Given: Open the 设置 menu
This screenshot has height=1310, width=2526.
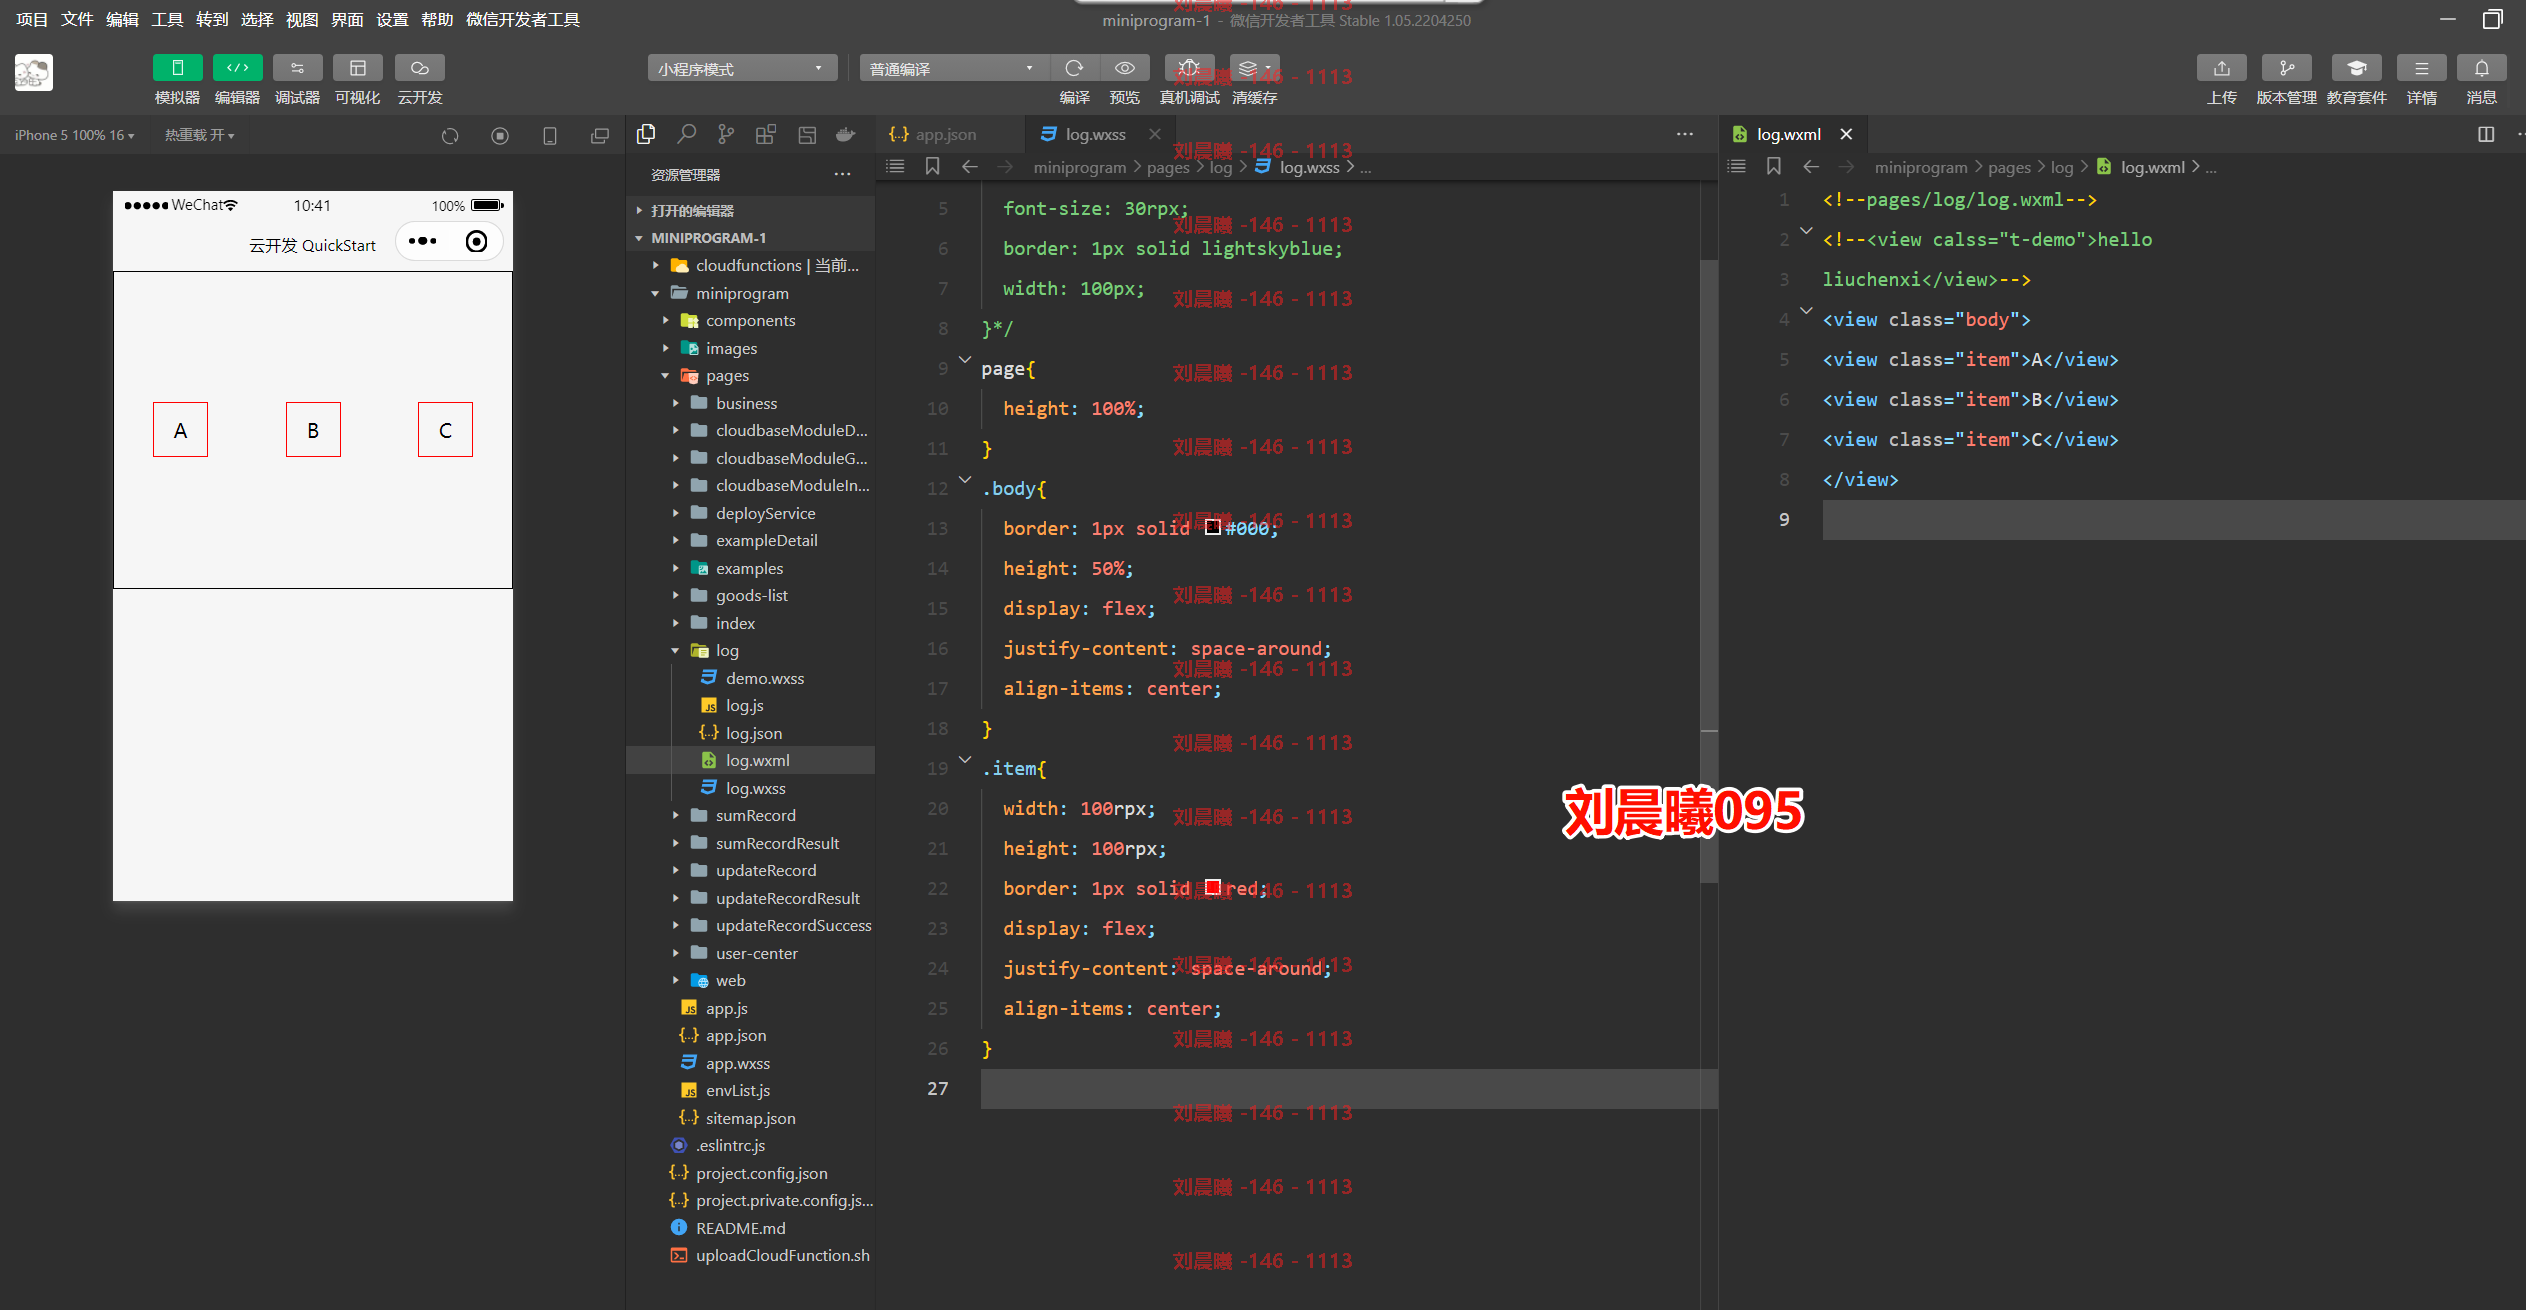Looking at the screenshot, I should pos(392,19).
